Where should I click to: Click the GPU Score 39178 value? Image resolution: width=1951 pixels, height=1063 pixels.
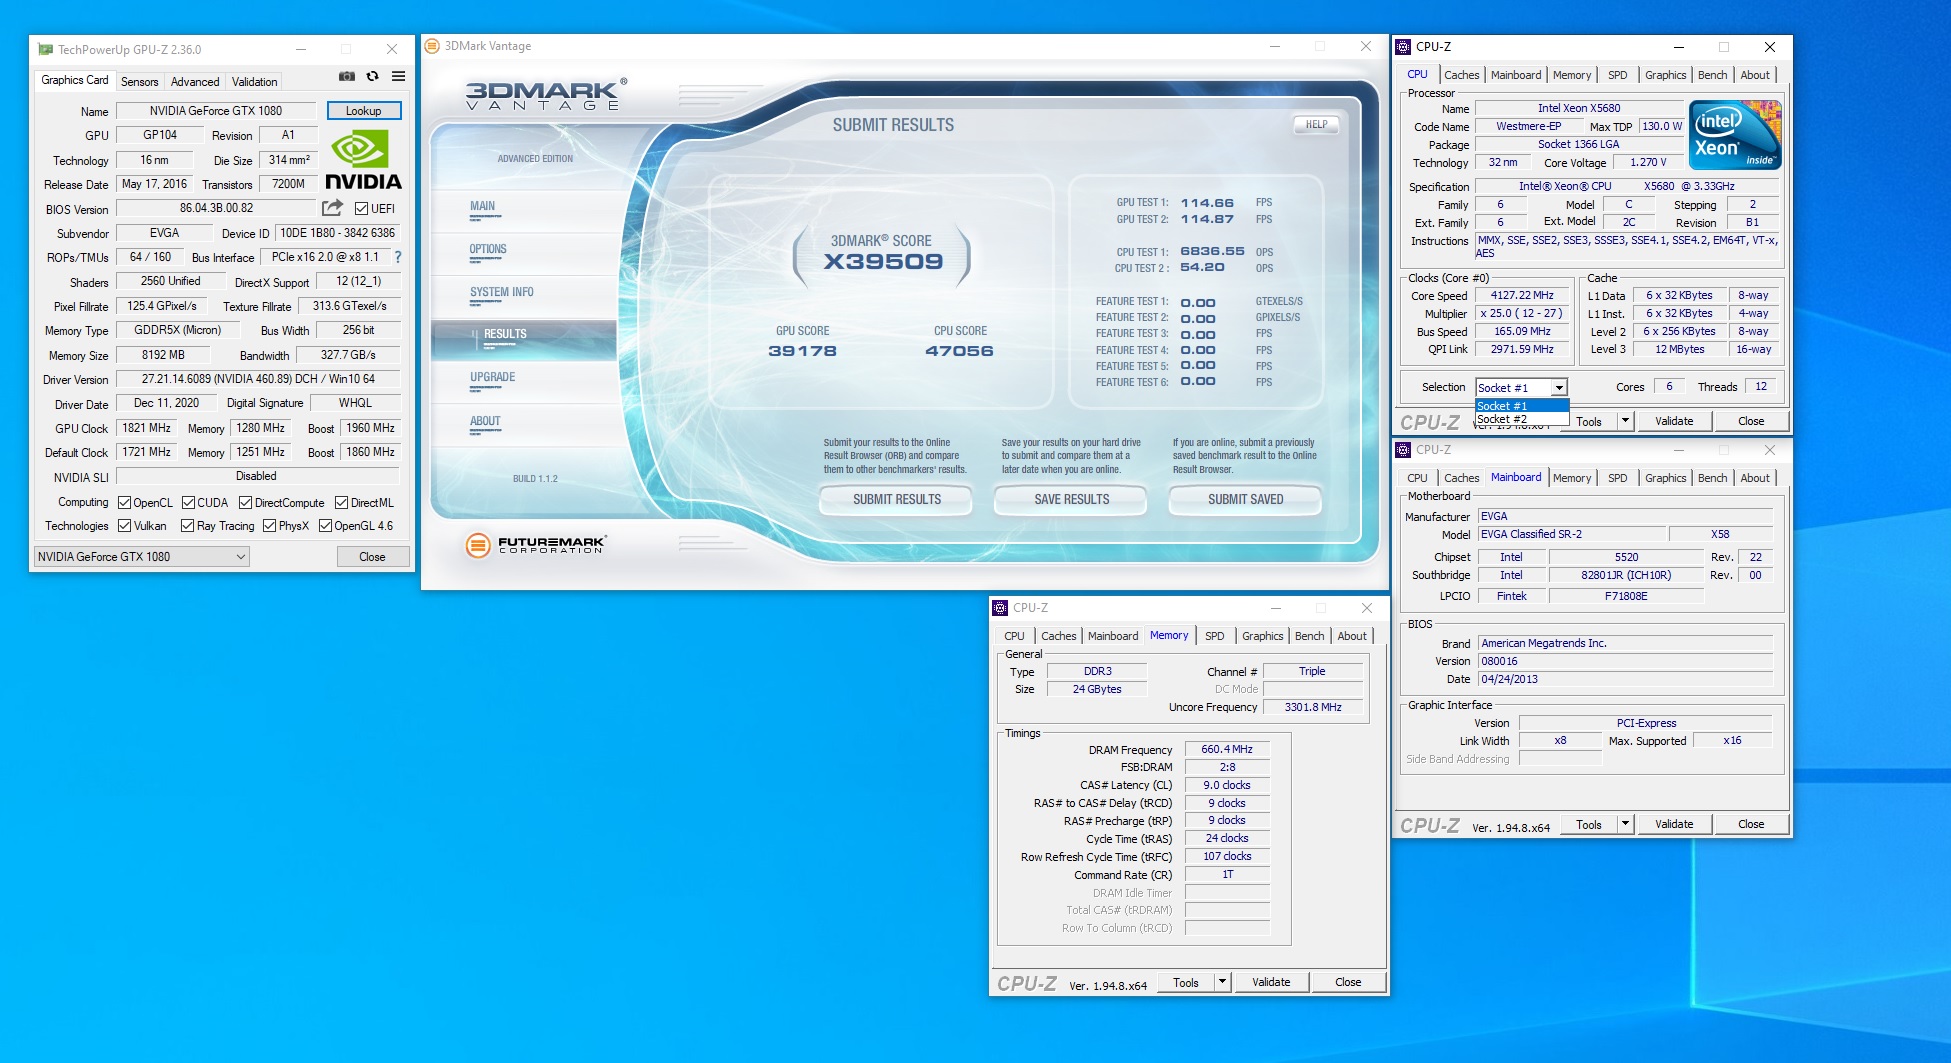(802, 351)
